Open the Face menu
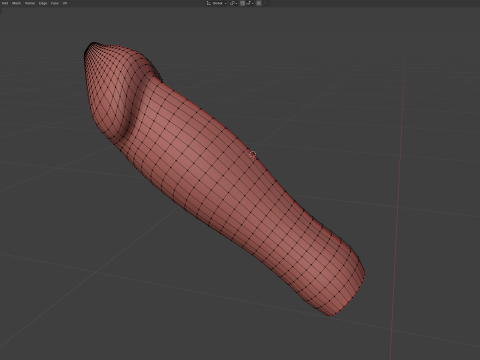 (55, 3)
